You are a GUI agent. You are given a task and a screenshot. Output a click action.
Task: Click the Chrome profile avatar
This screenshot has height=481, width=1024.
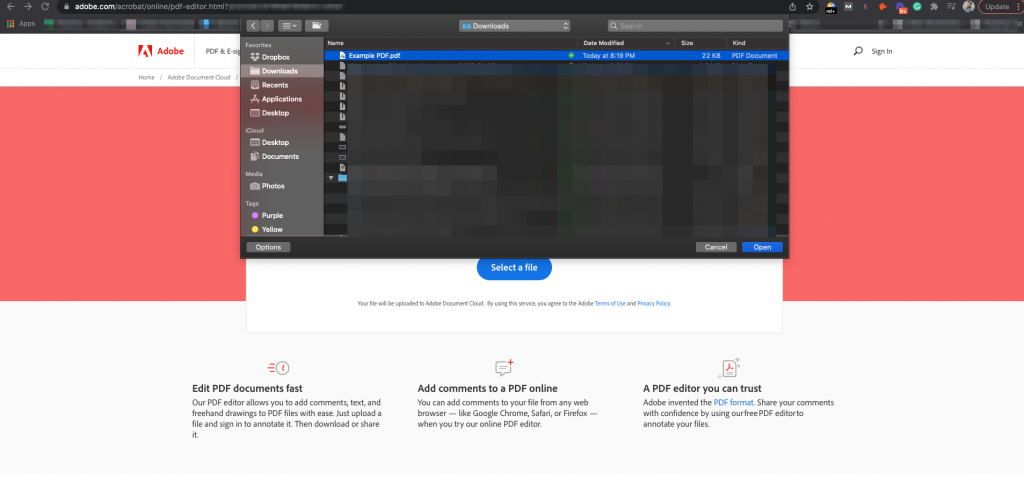pos(968,7)
